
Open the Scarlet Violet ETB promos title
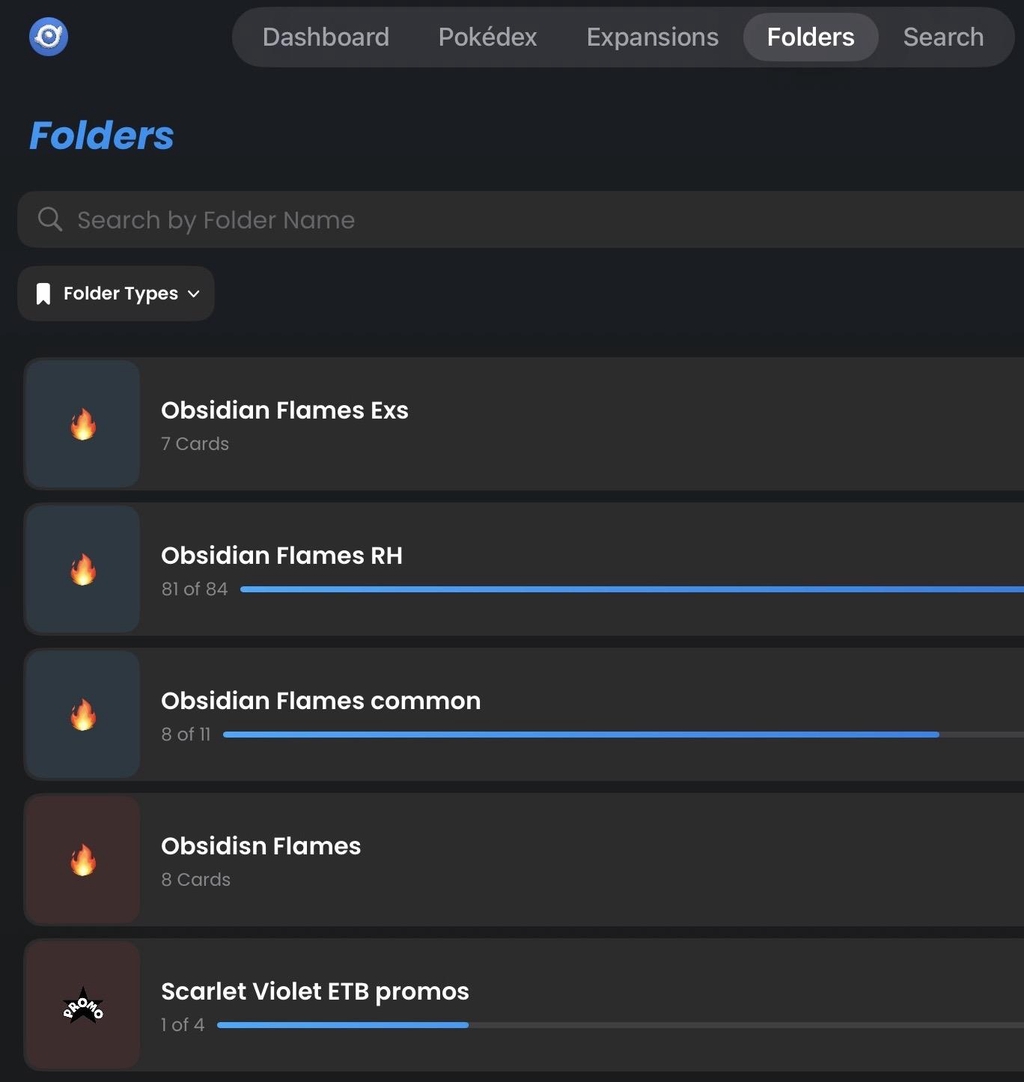(x=315, y=991)
